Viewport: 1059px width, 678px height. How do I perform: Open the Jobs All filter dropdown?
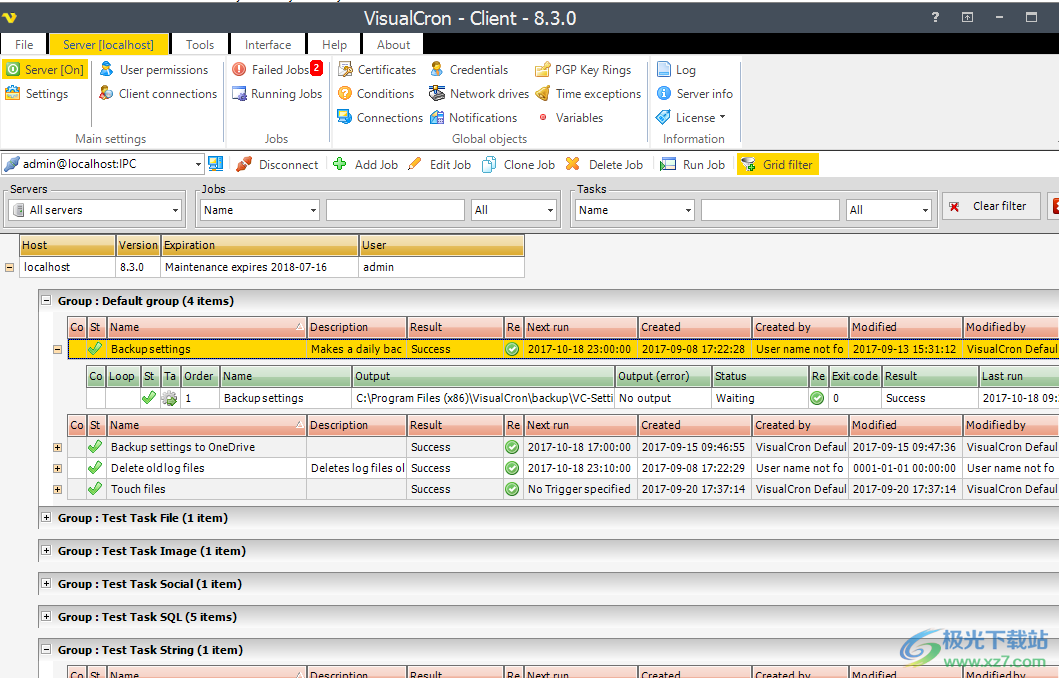click(x=550, y=210)
